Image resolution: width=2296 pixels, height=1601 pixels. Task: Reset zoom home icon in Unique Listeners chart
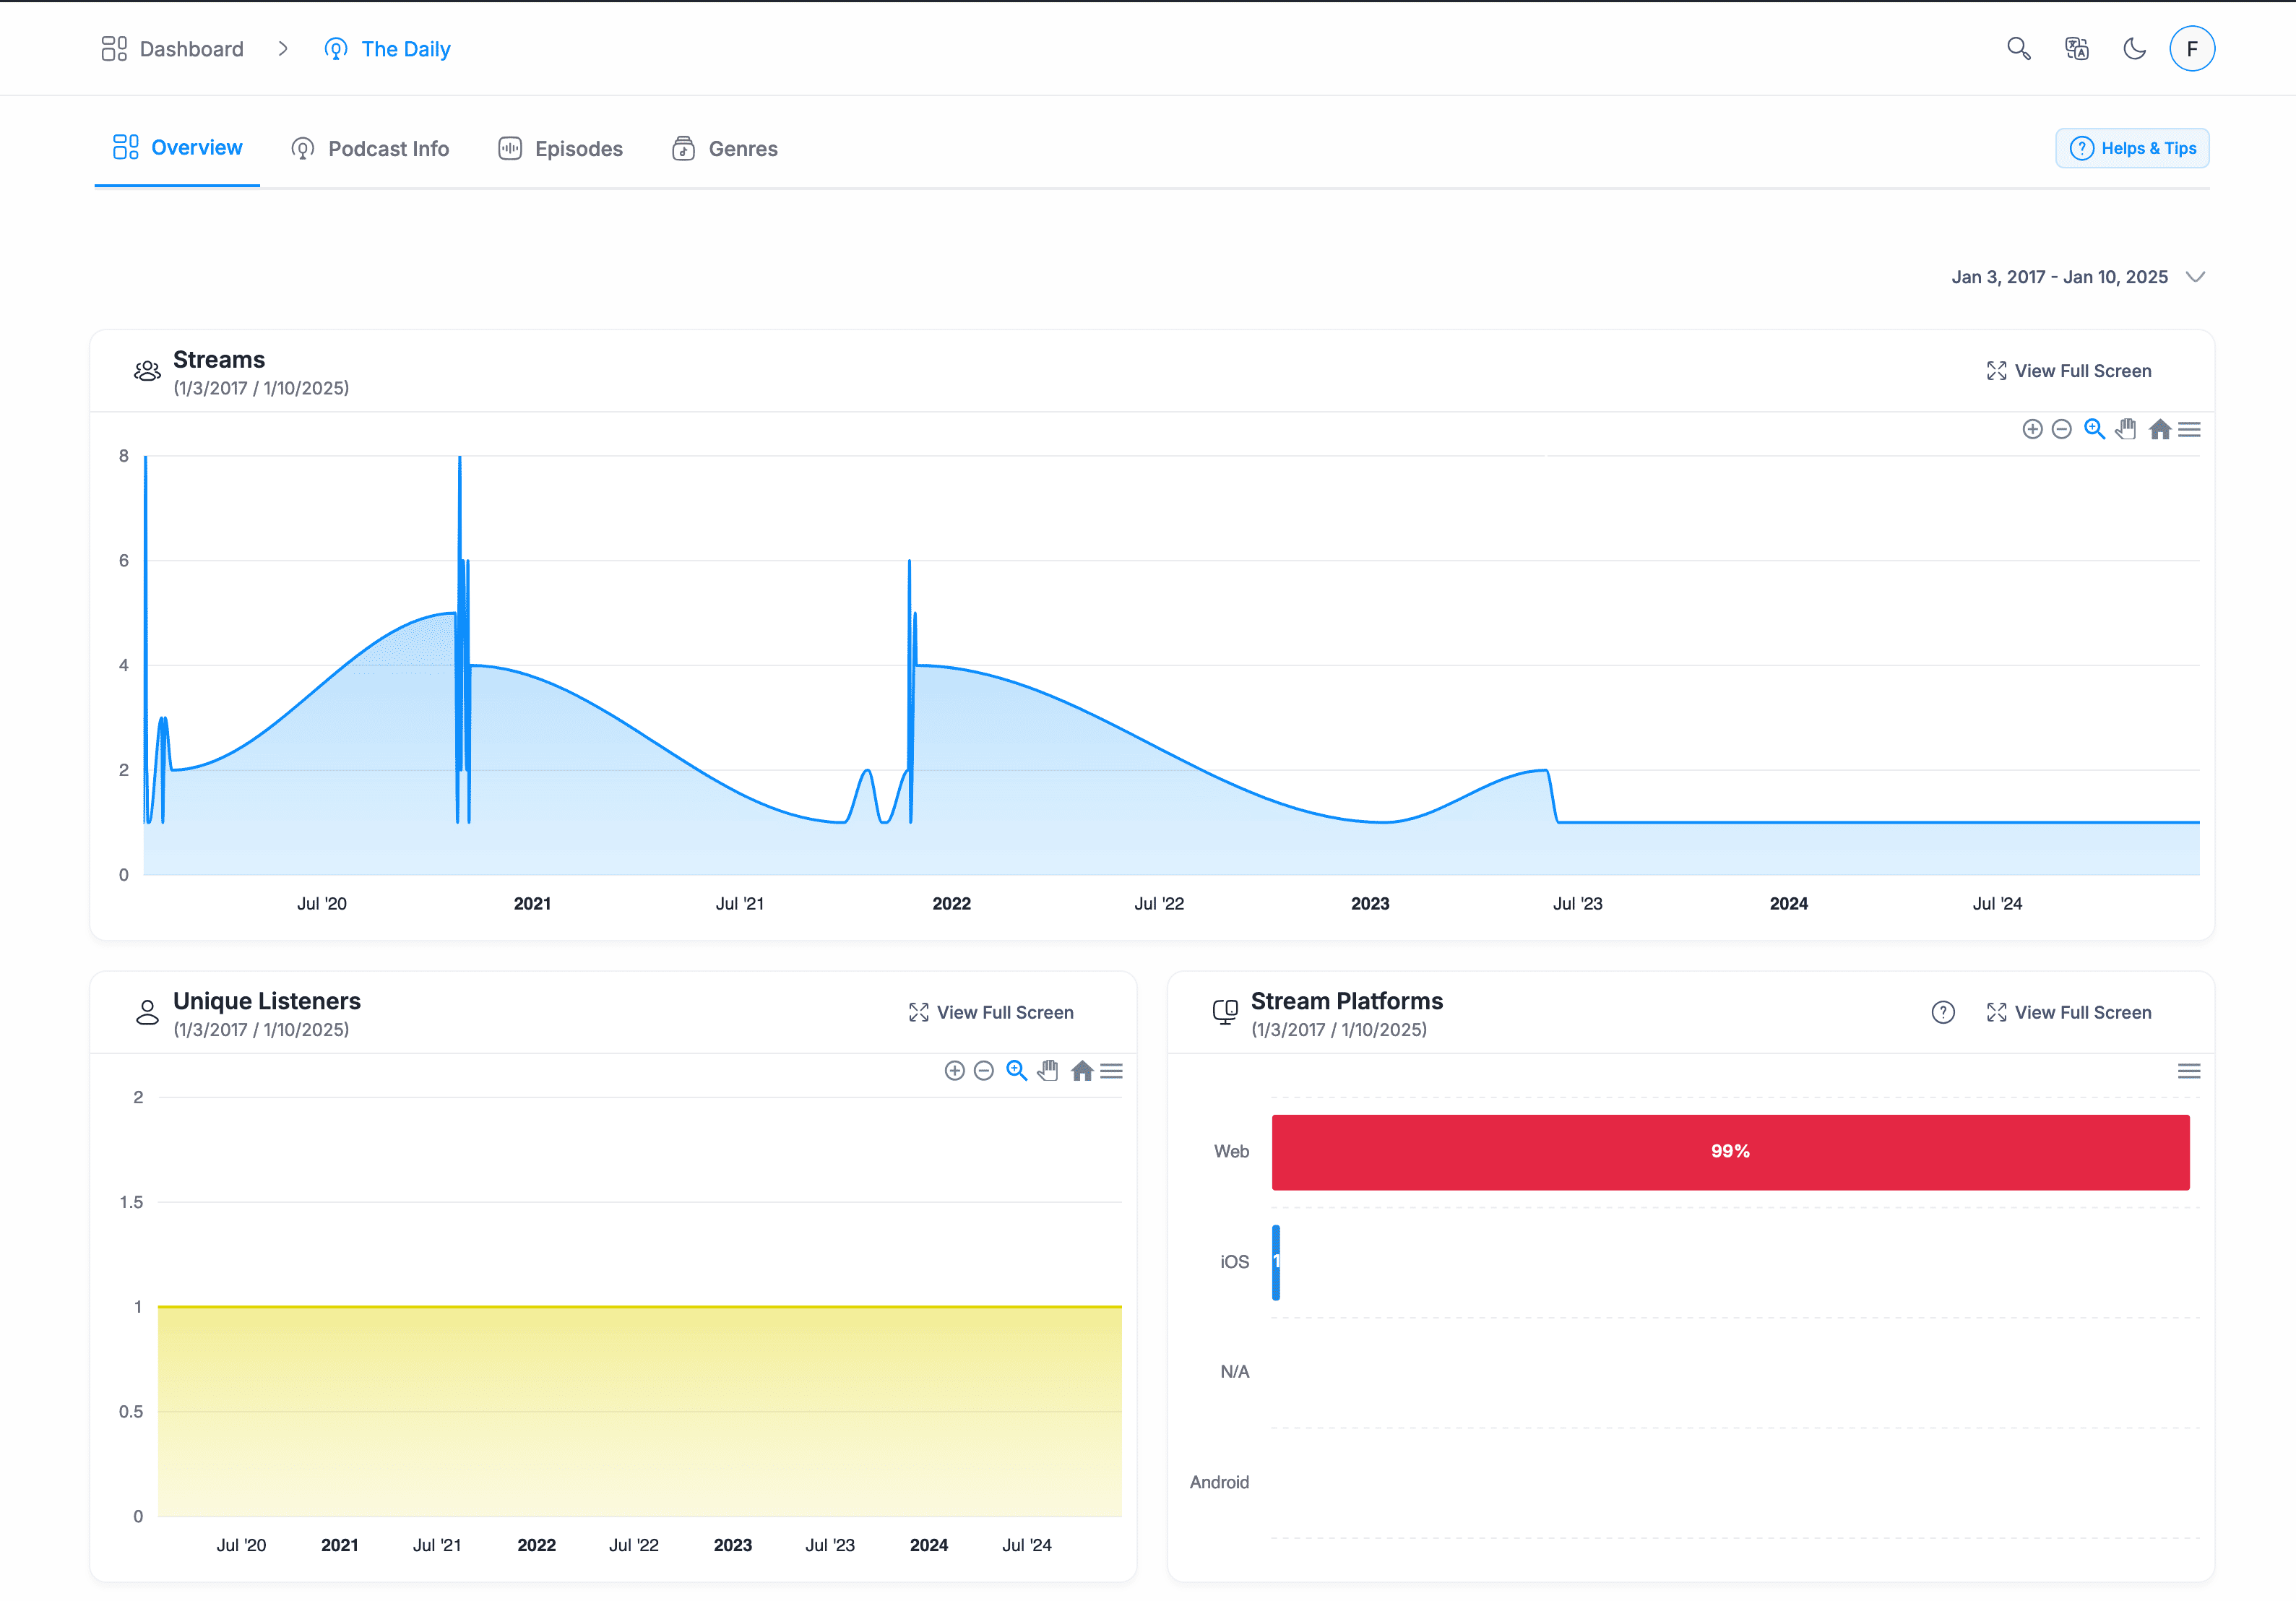click(x=1082, y=1071)
